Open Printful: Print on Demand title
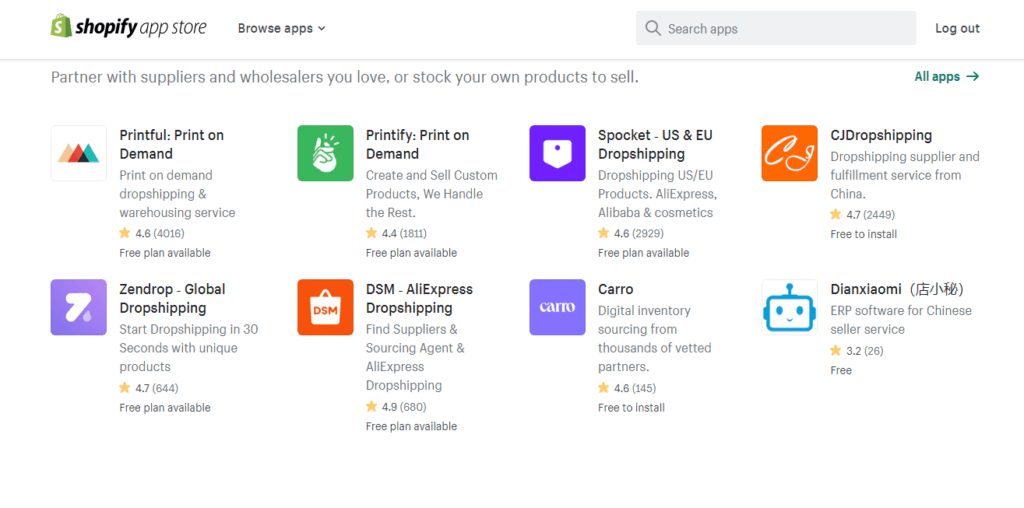Image resolution: width=1024 pixels, height=508 pixels. click(172, 144)
